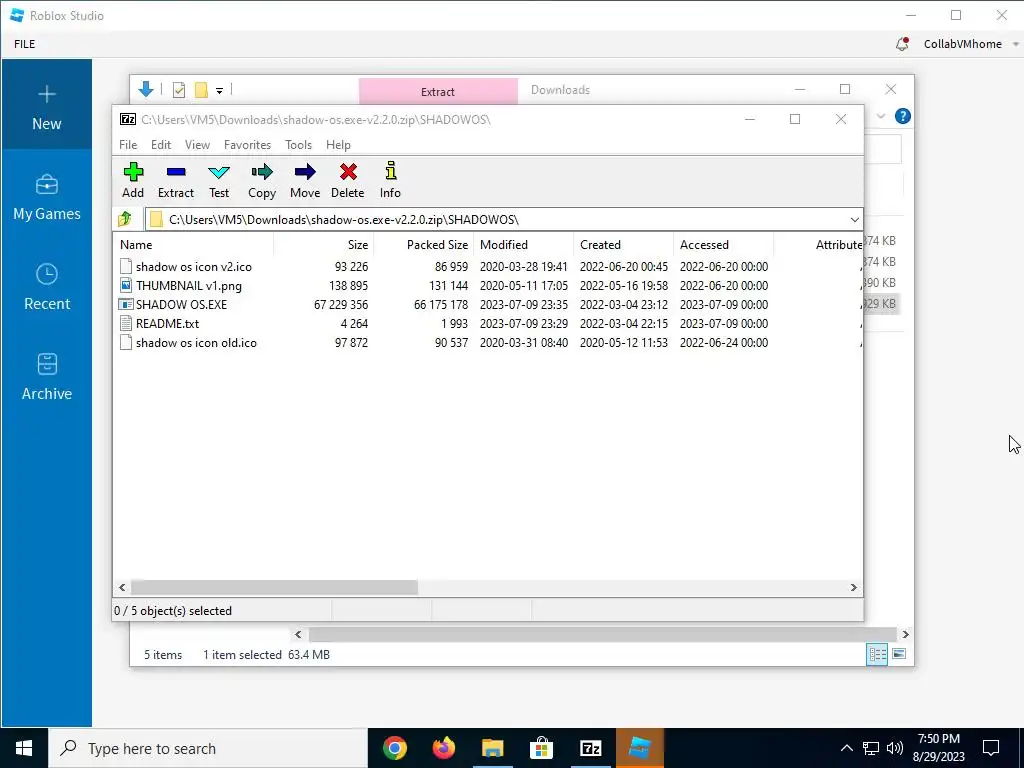
Task: Open the 7-Zip Edit menu
Action: pyautogui.click(x=161, y=145)
